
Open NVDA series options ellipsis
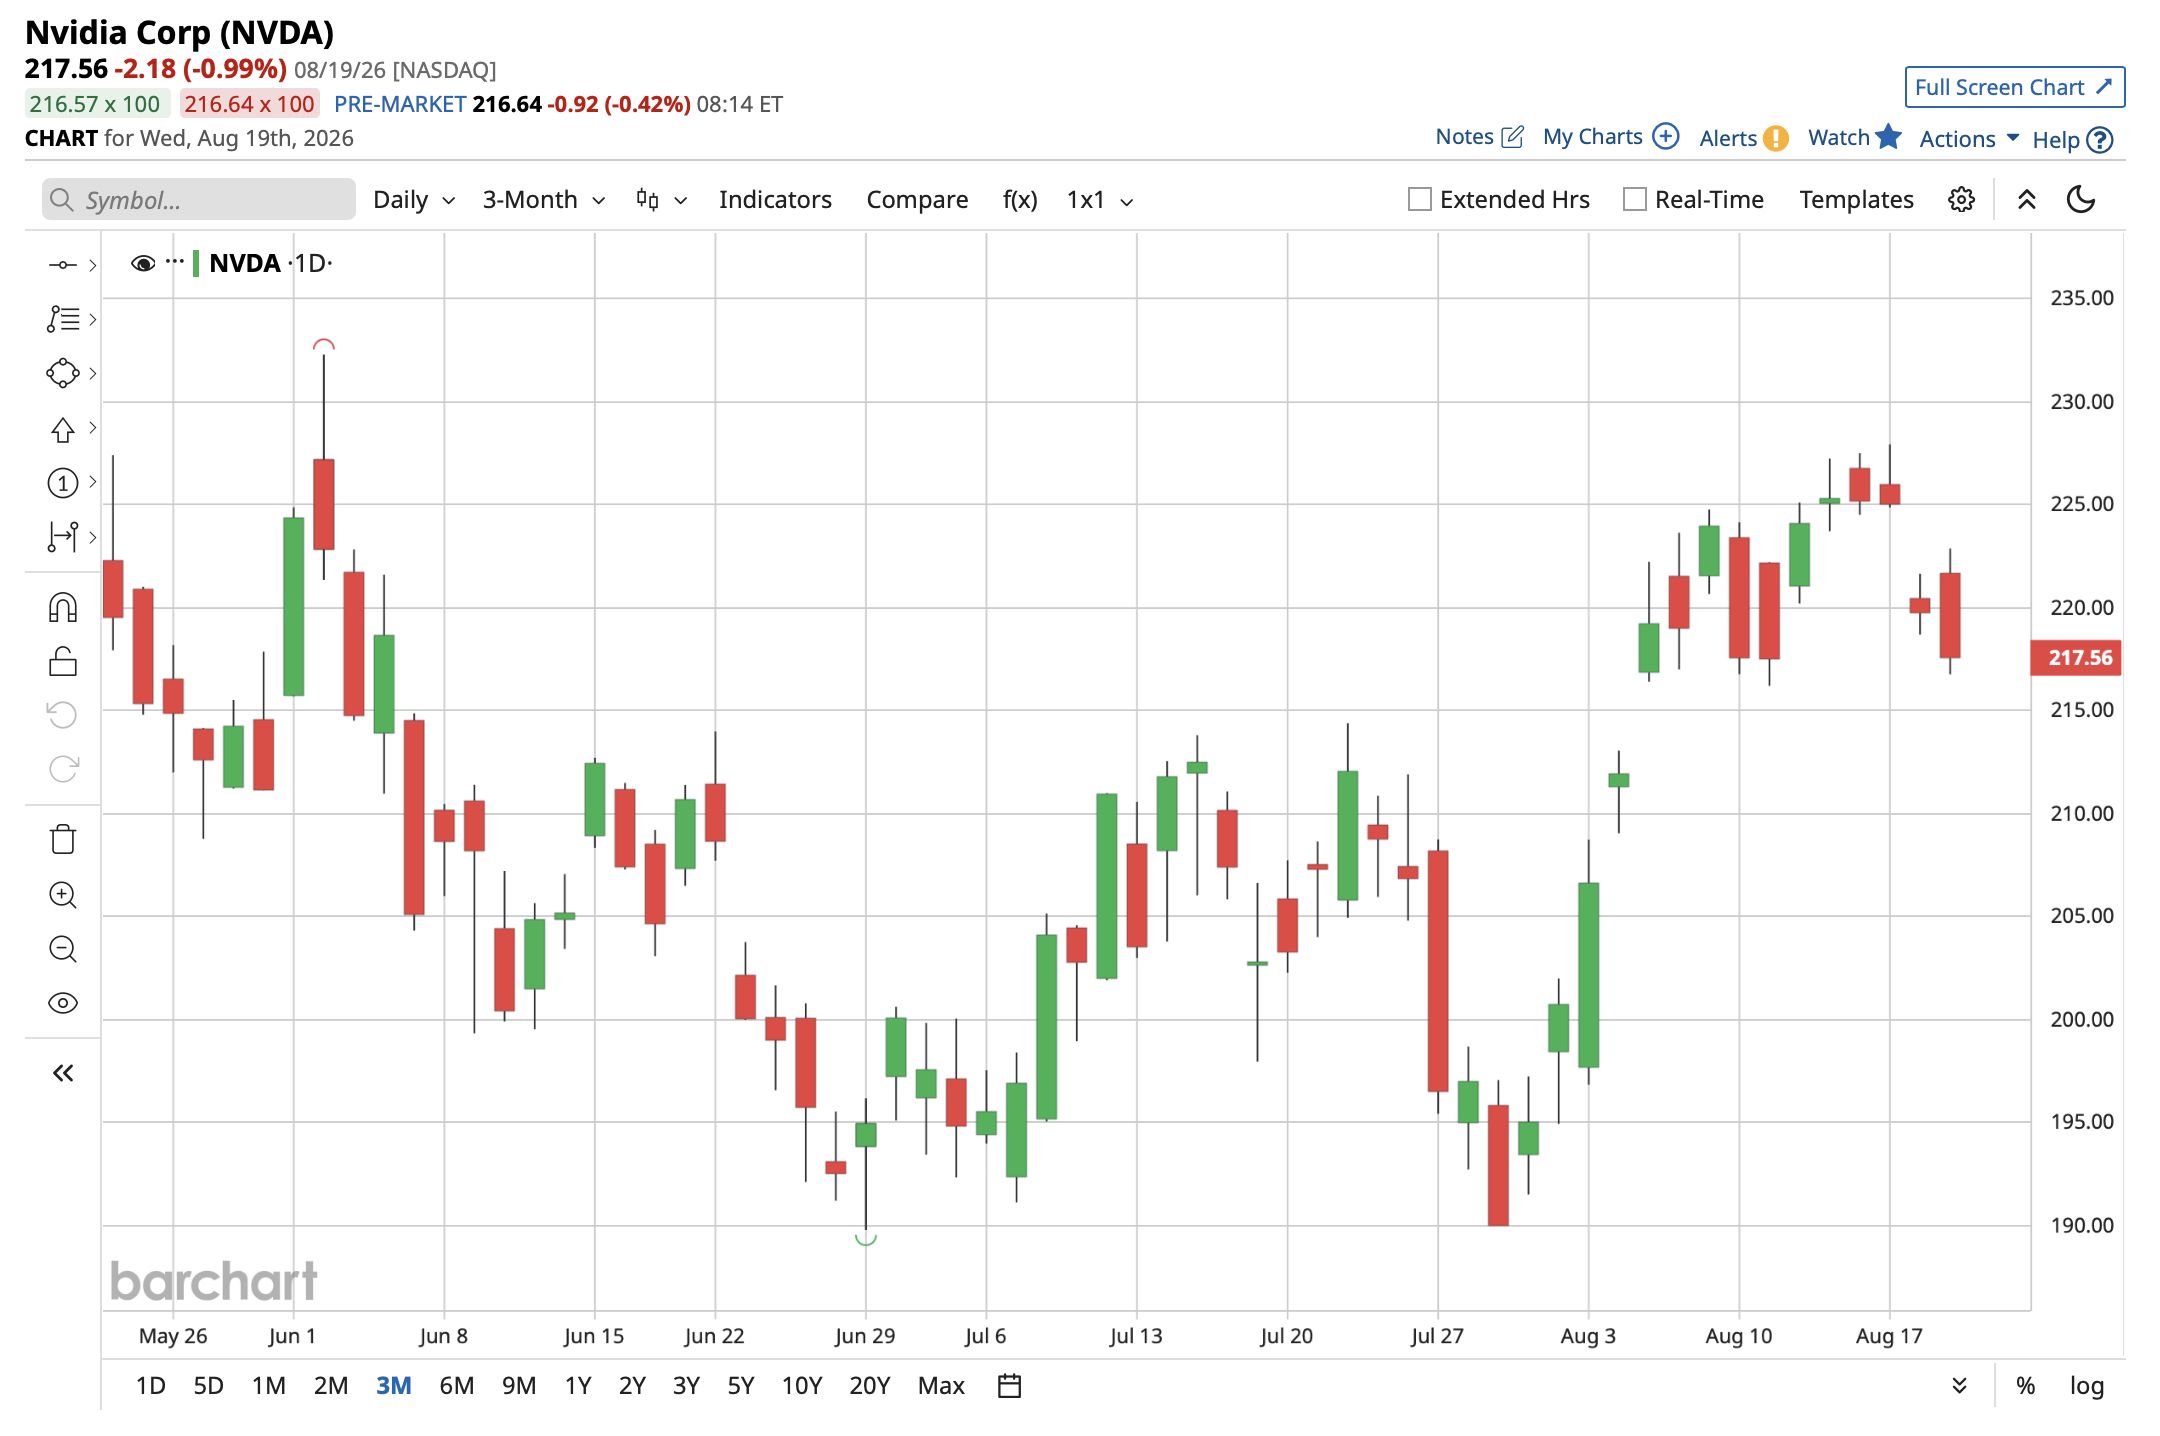point(175,261)
